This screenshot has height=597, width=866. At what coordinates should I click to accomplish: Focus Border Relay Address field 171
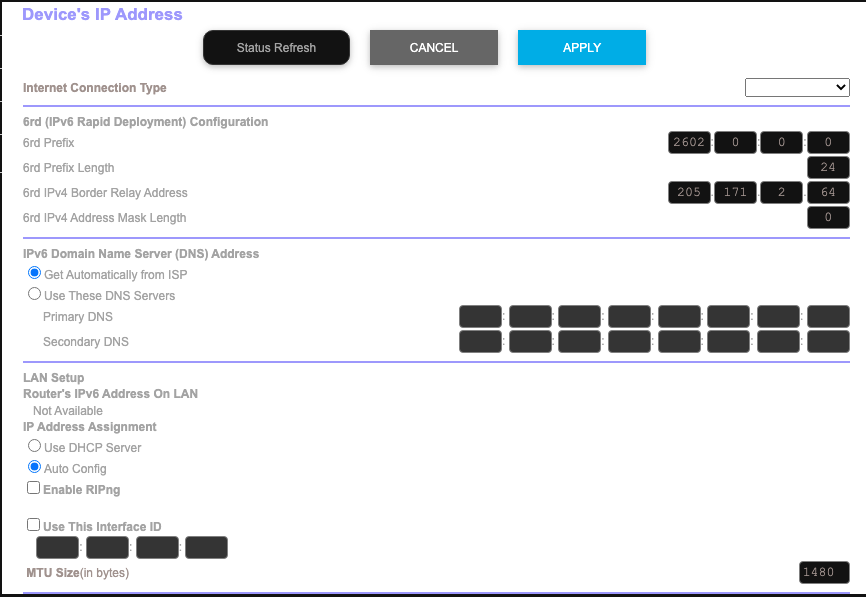[735, 192]
